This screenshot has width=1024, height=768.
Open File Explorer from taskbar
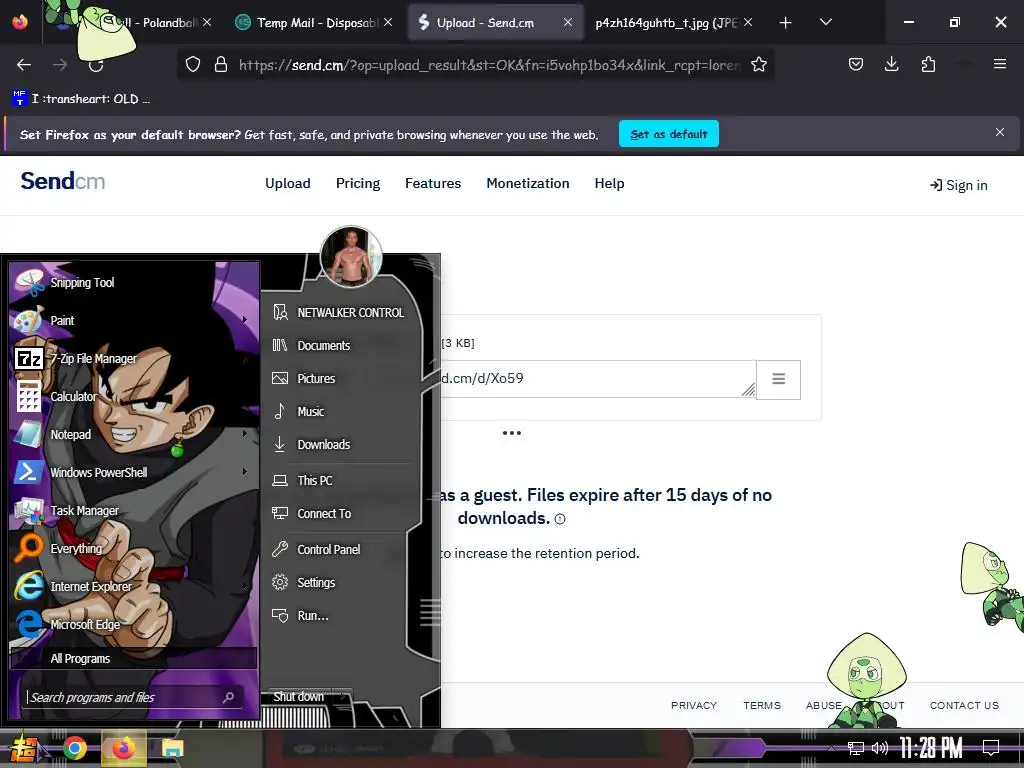tap(172, 748)
